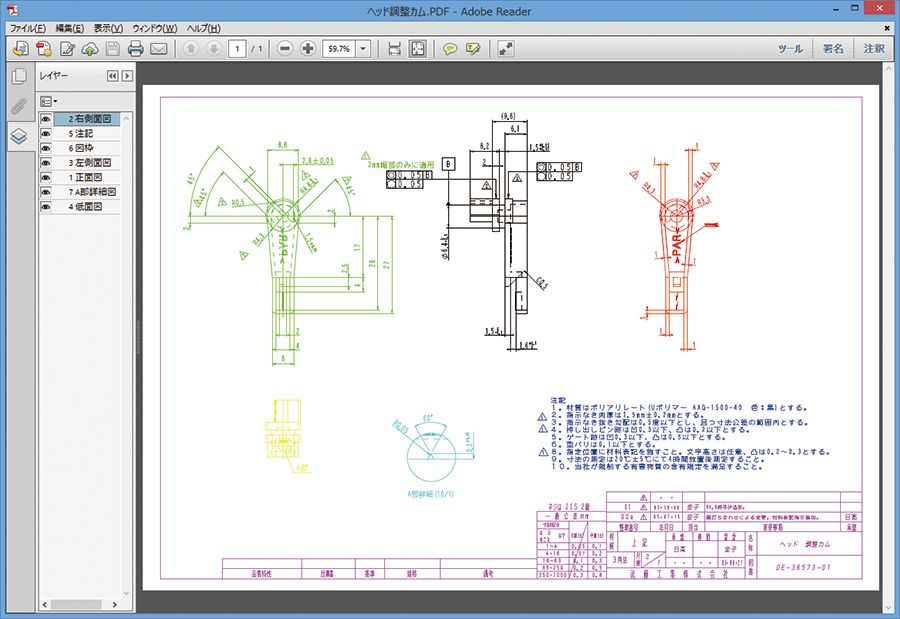Open the layers panel options menu
The height and width of the screenshot is (619, 900).
pos(48,101)
